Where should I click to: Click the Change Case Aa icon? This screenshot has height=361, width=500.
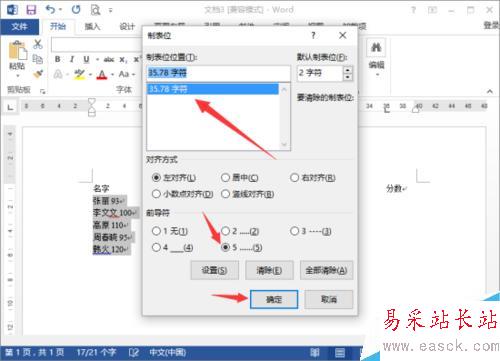[124, 74]
